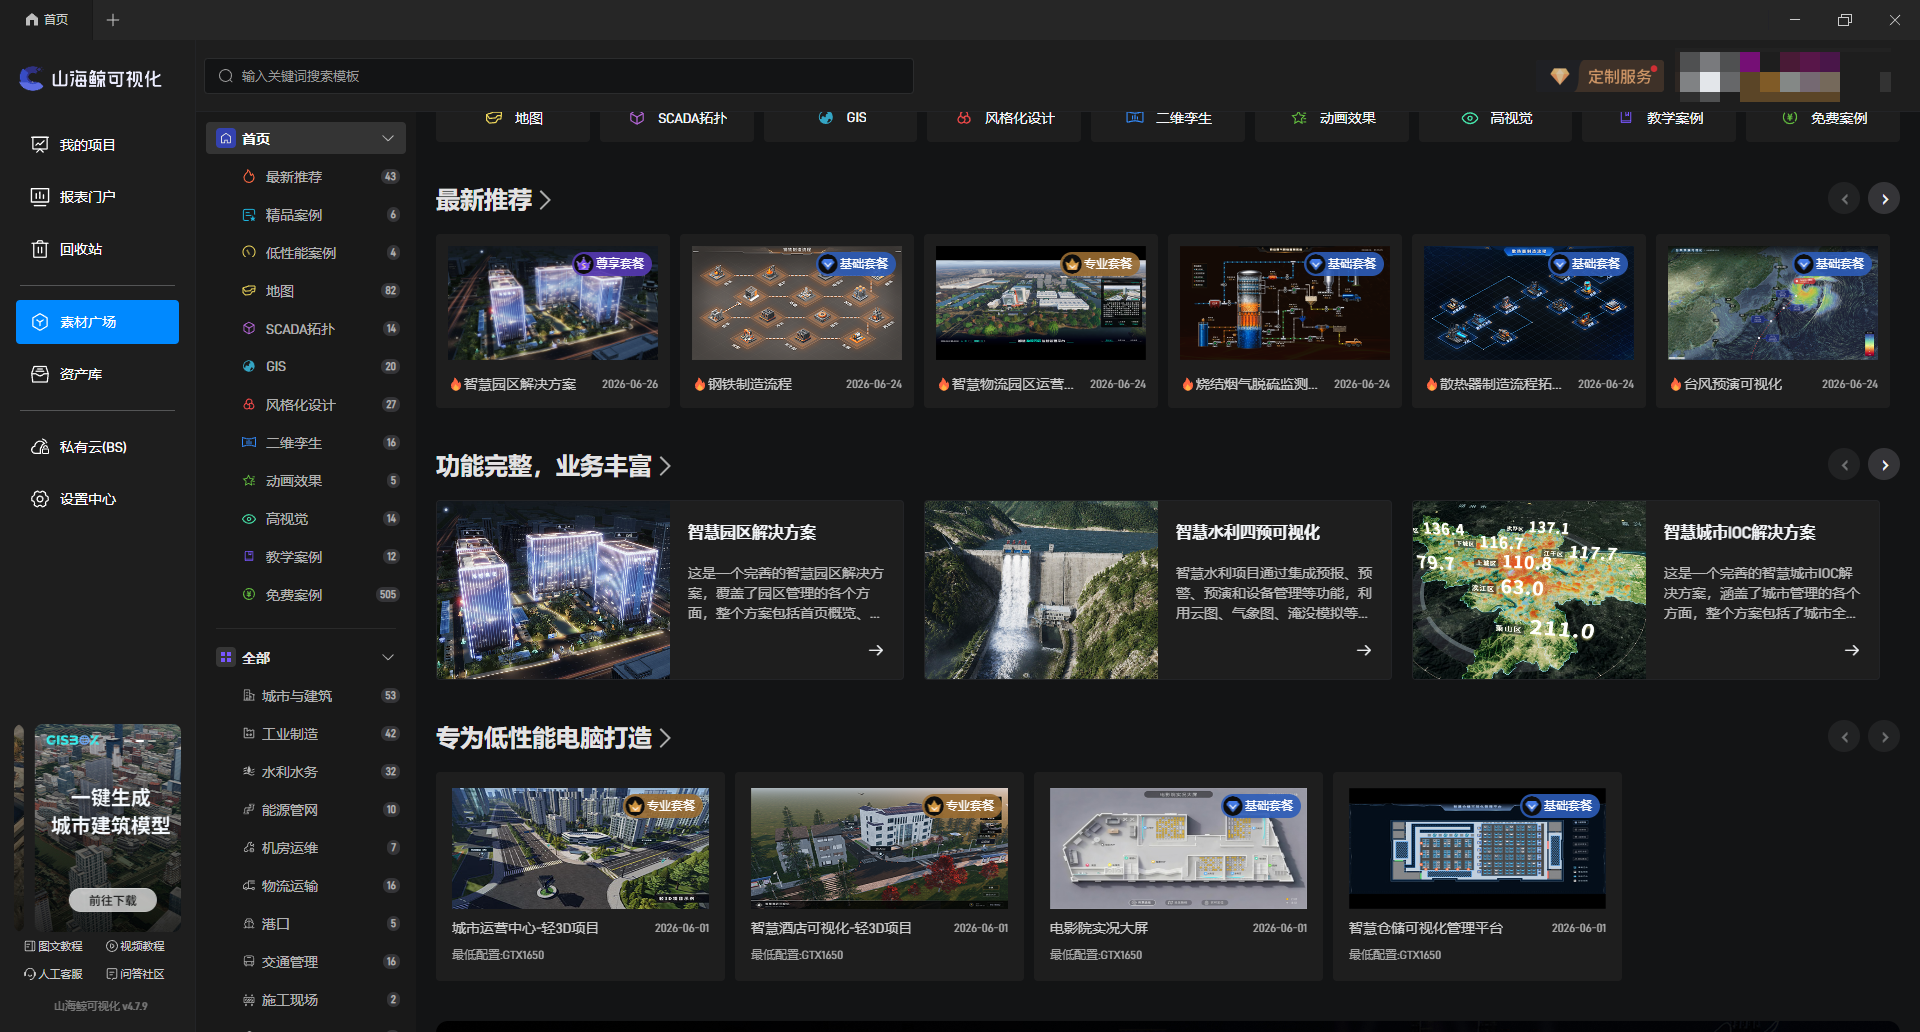
Task: Open 视频教程 video tutorials link
Action: click(135, 946)
